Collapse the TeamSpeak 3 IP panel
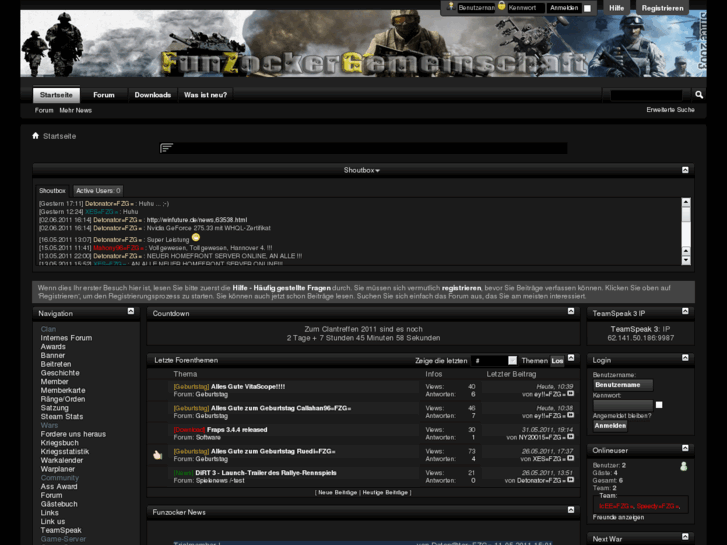The image size is (727, 545). click(685, 311)
